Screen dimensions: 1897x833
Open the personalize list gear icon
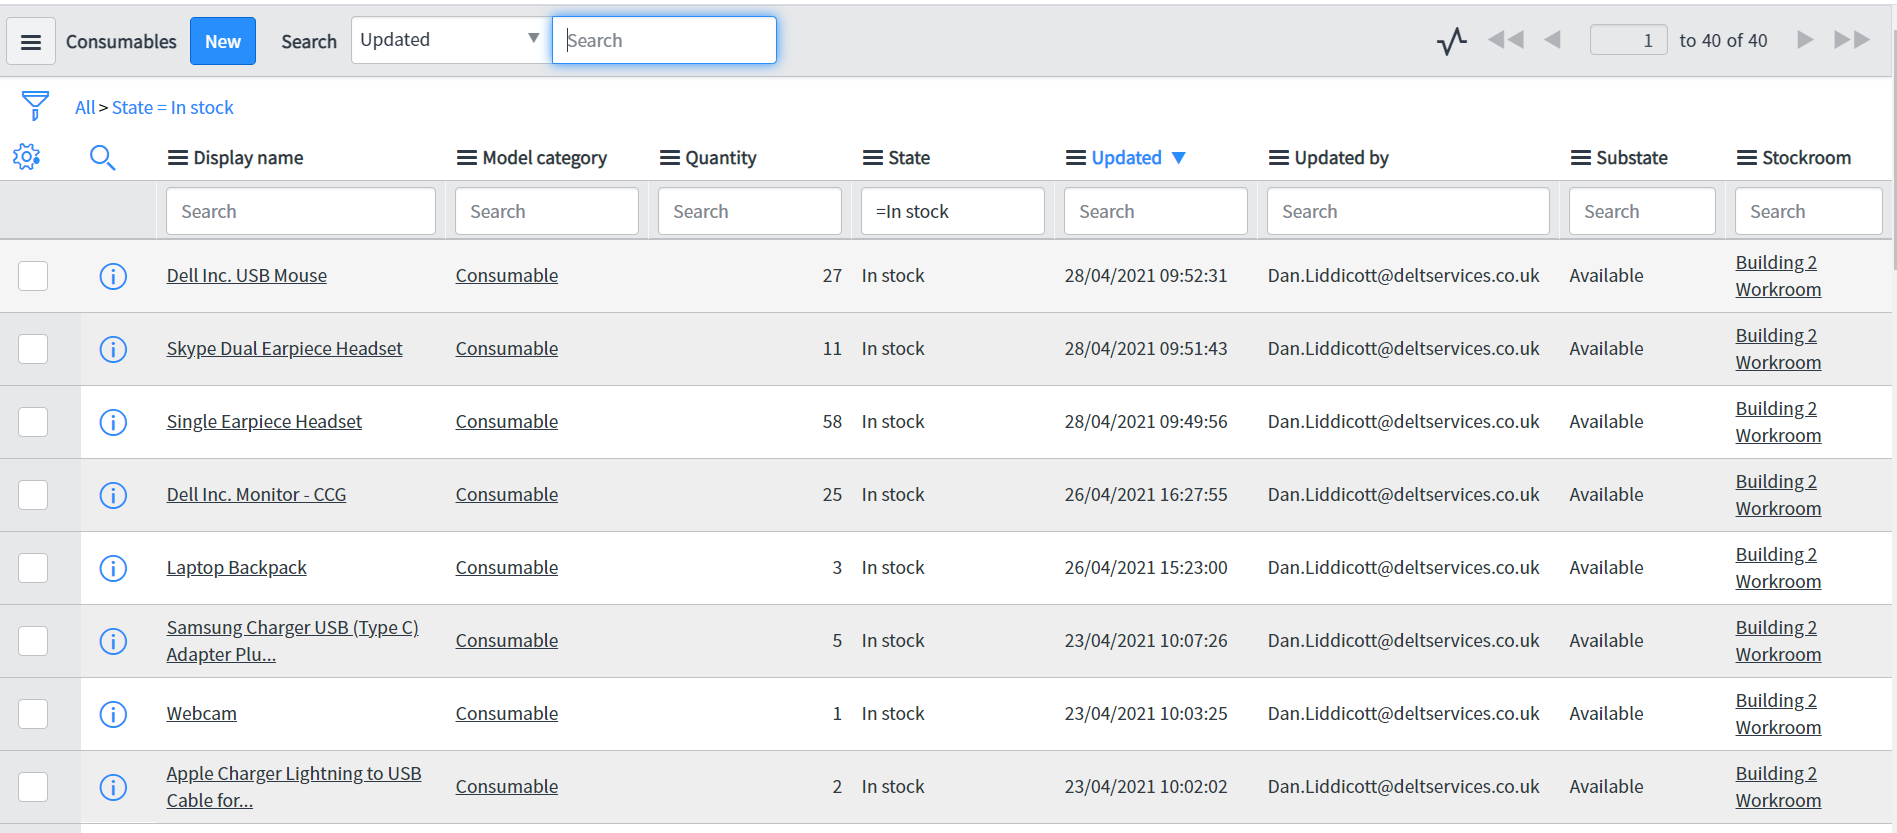point(27,157)
